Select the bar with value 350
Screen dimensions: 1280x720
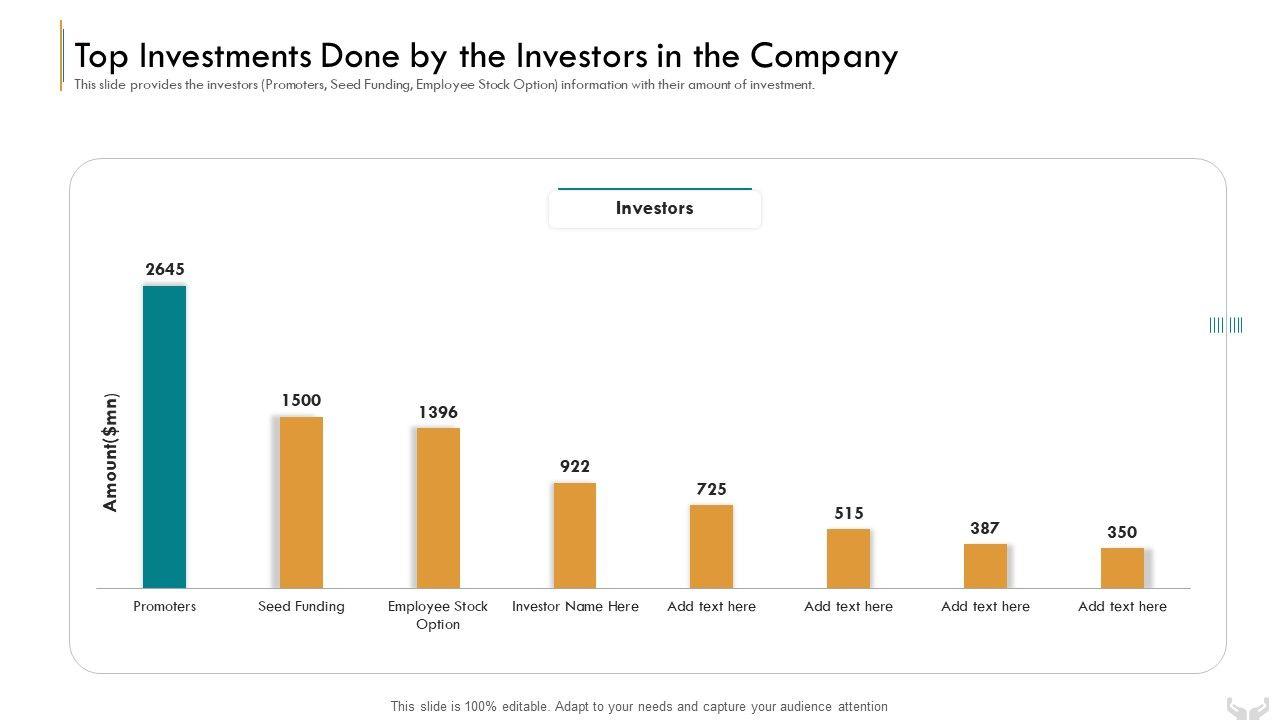1122,567
